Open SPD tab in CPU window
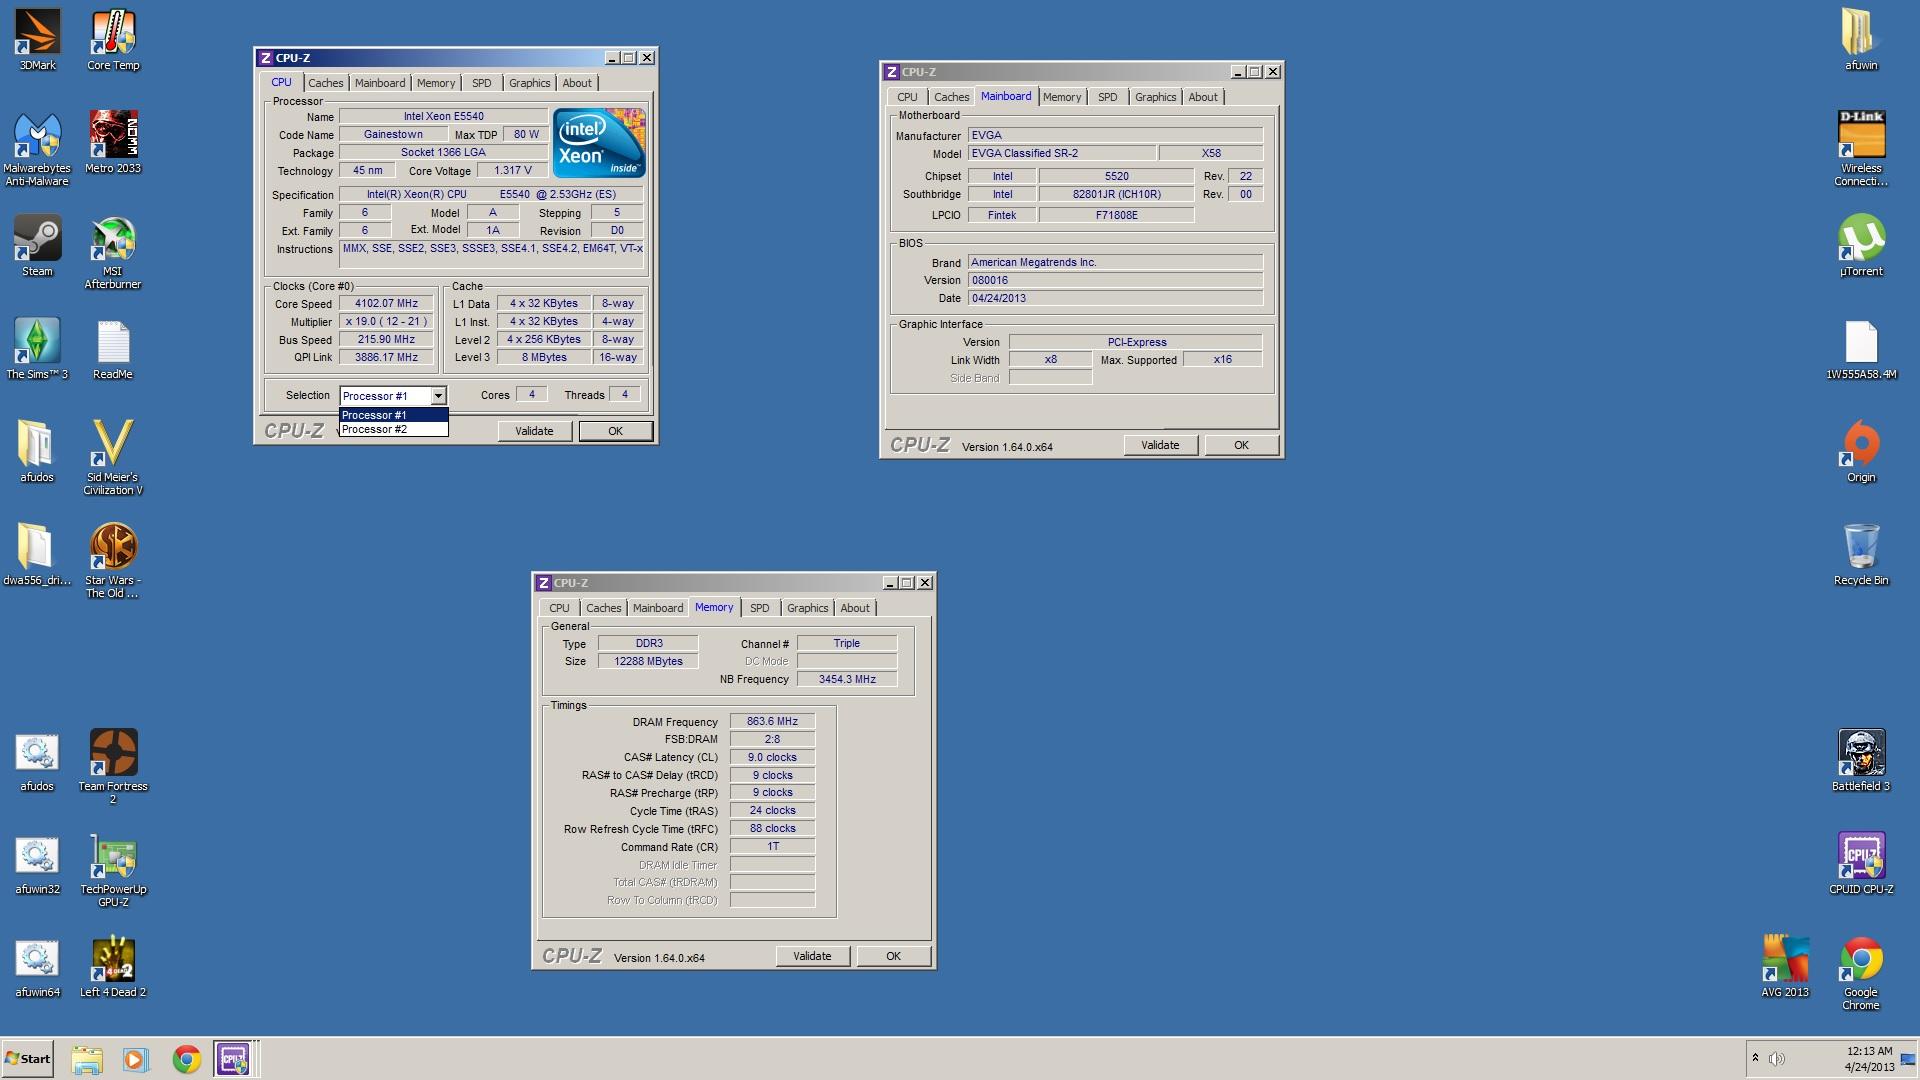Image resolution: width=1920 pixels, height=1080 pixels. click(x=481, y=83)
